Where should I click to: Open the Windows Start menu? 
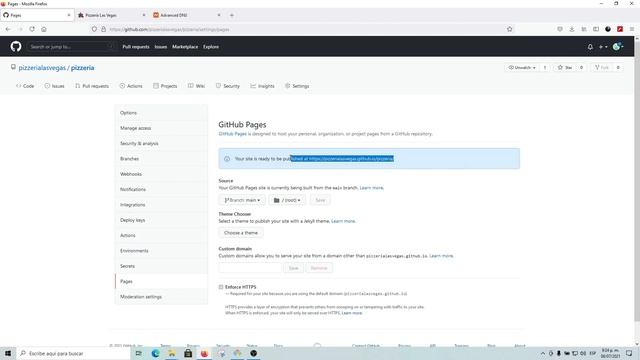tap(8, 353)
